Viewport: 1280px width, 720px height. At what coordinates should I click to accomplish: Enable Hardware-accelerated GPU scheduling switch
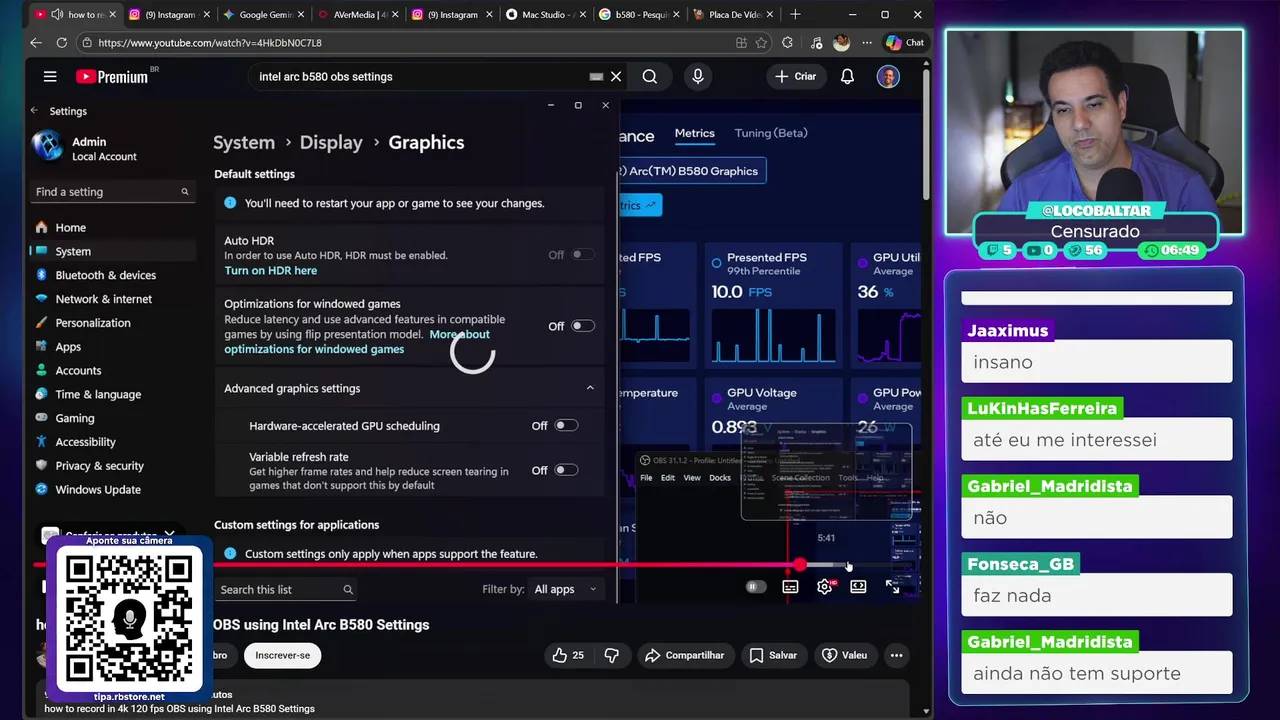566,425
